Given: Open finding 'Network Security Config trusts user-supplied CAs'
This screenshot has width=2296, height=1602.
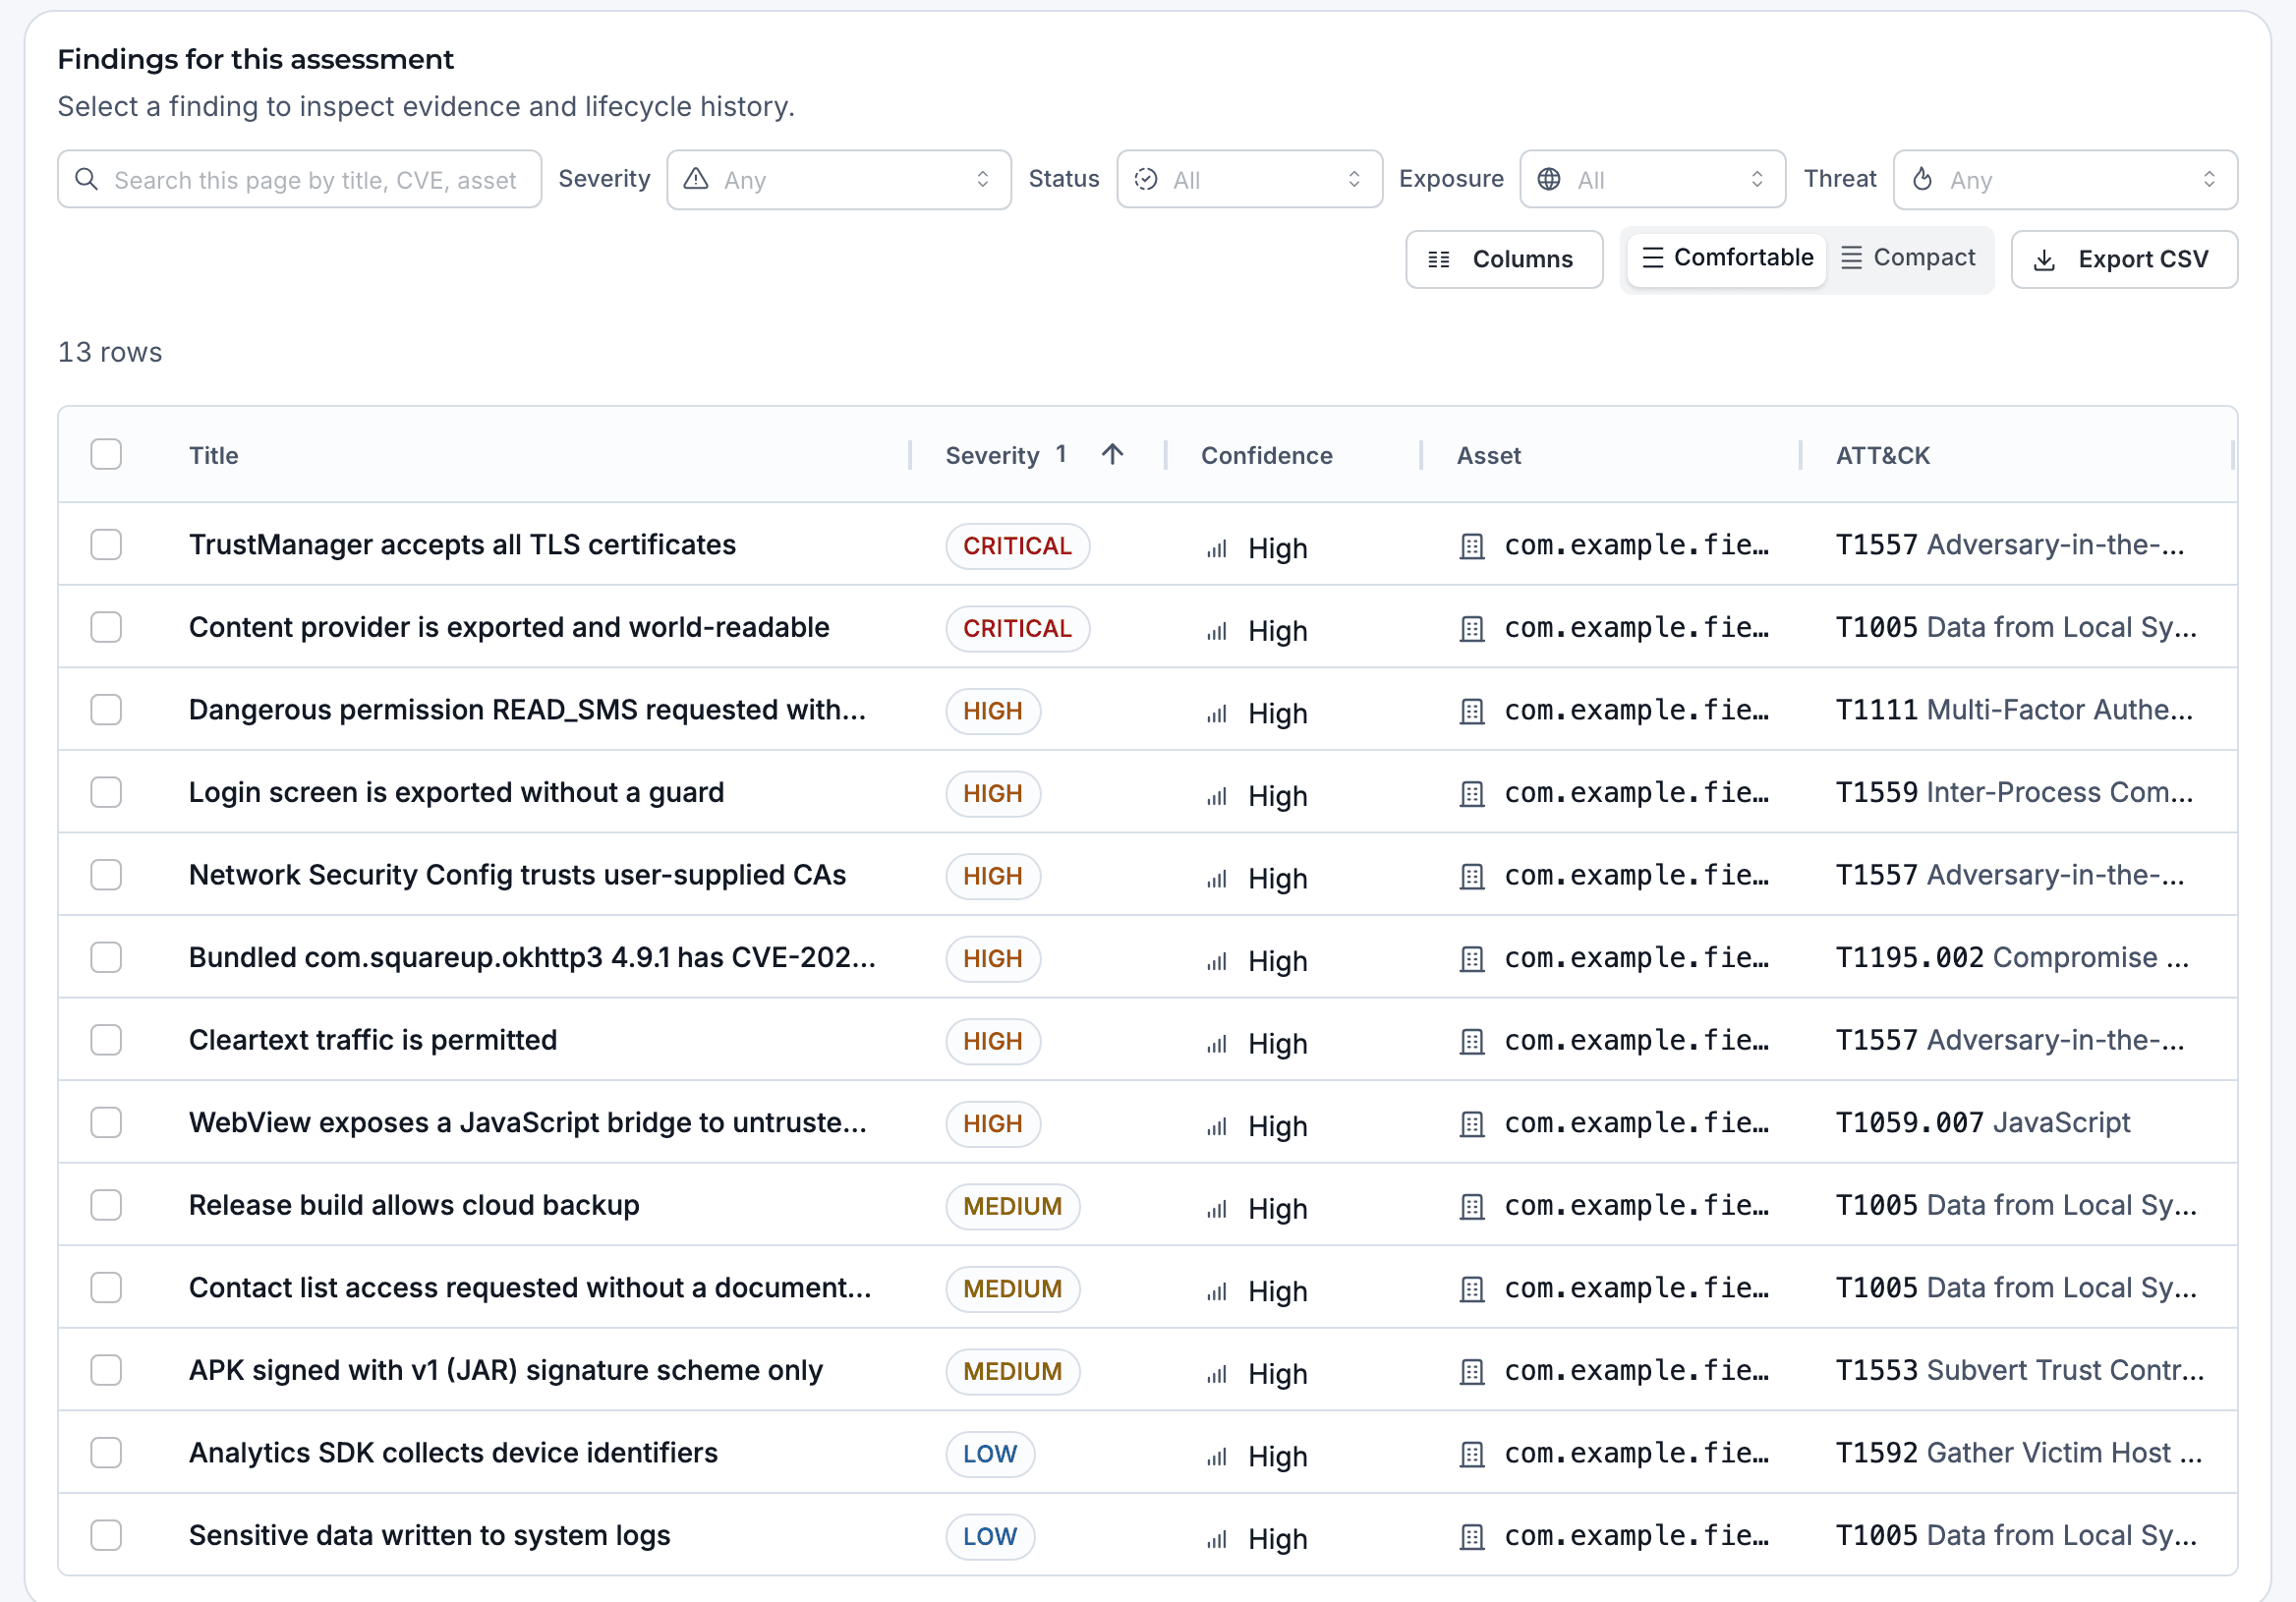Looking at the screenshot, I should (517, 875).
